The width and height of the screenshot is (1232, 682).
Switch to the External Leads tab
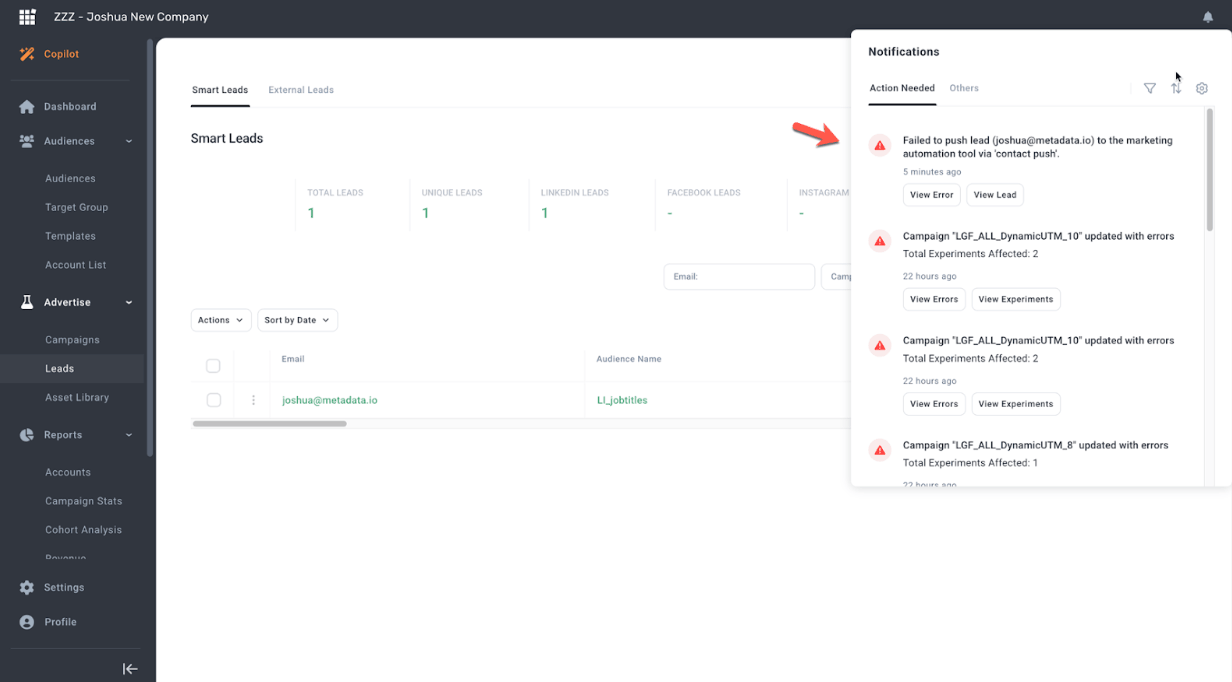tap(301, 90)
